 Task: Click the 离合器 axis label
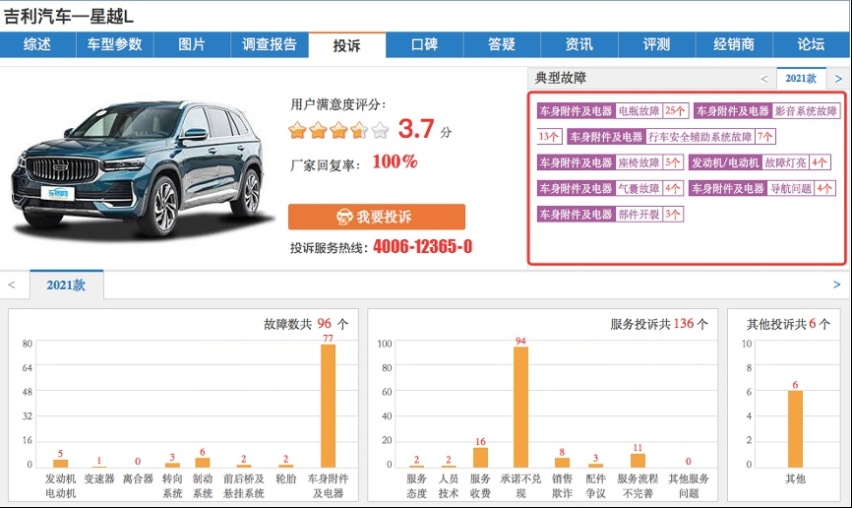pos(138,479)
